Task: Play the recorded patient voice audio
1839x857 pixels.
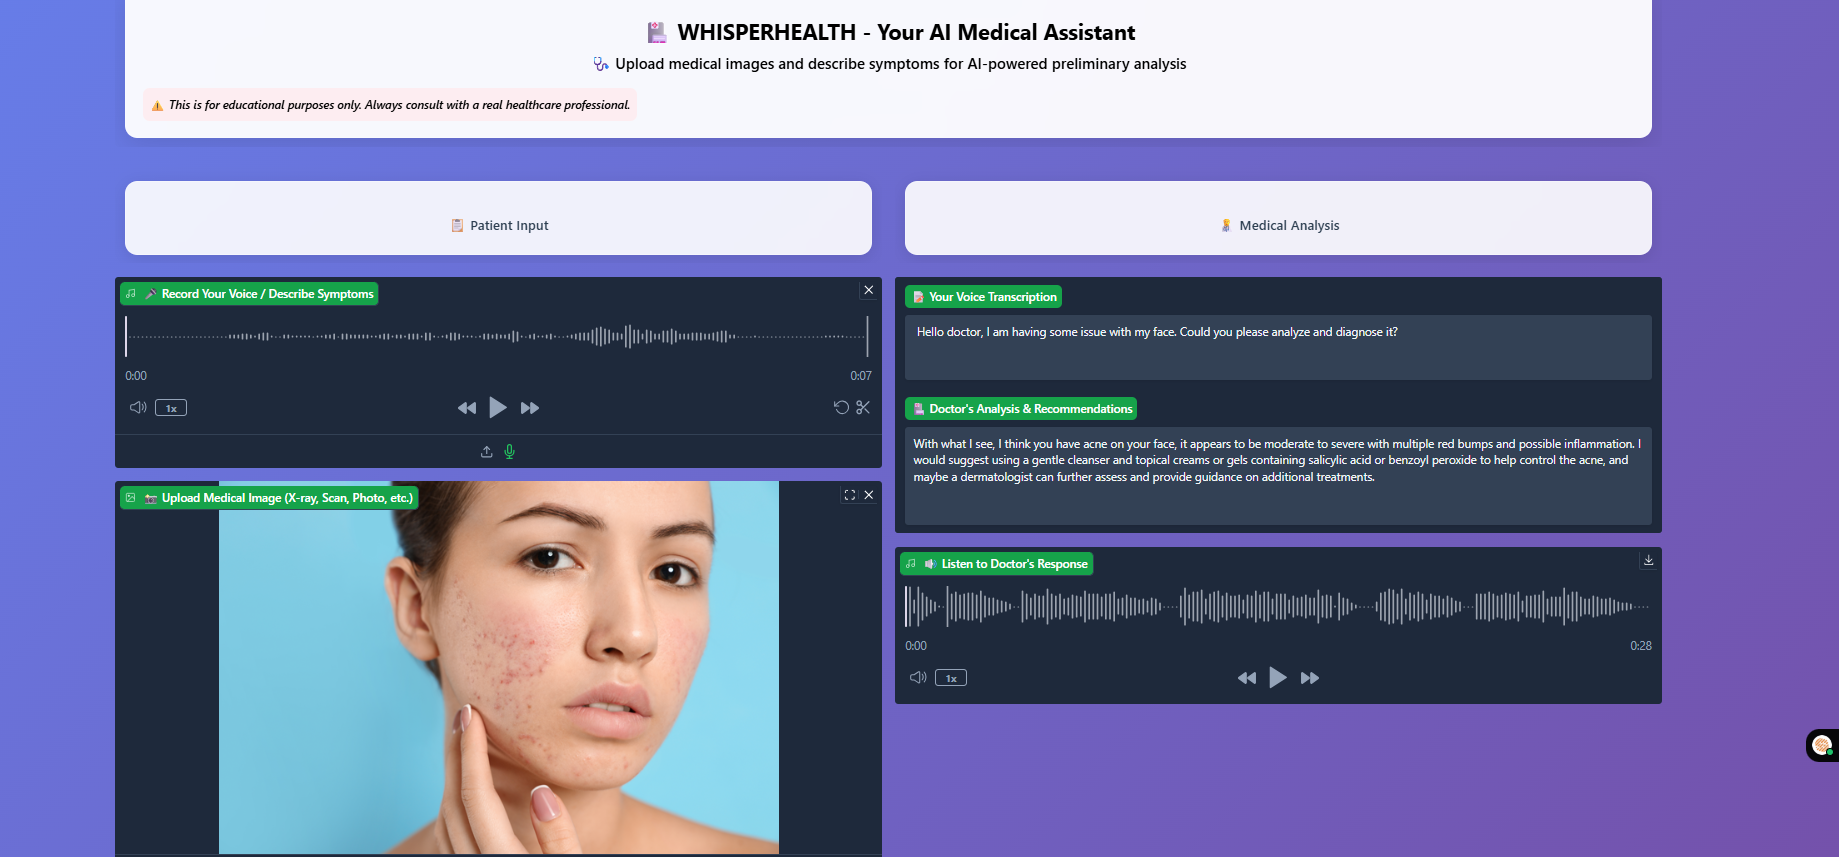Action: [x=498, y=408]
